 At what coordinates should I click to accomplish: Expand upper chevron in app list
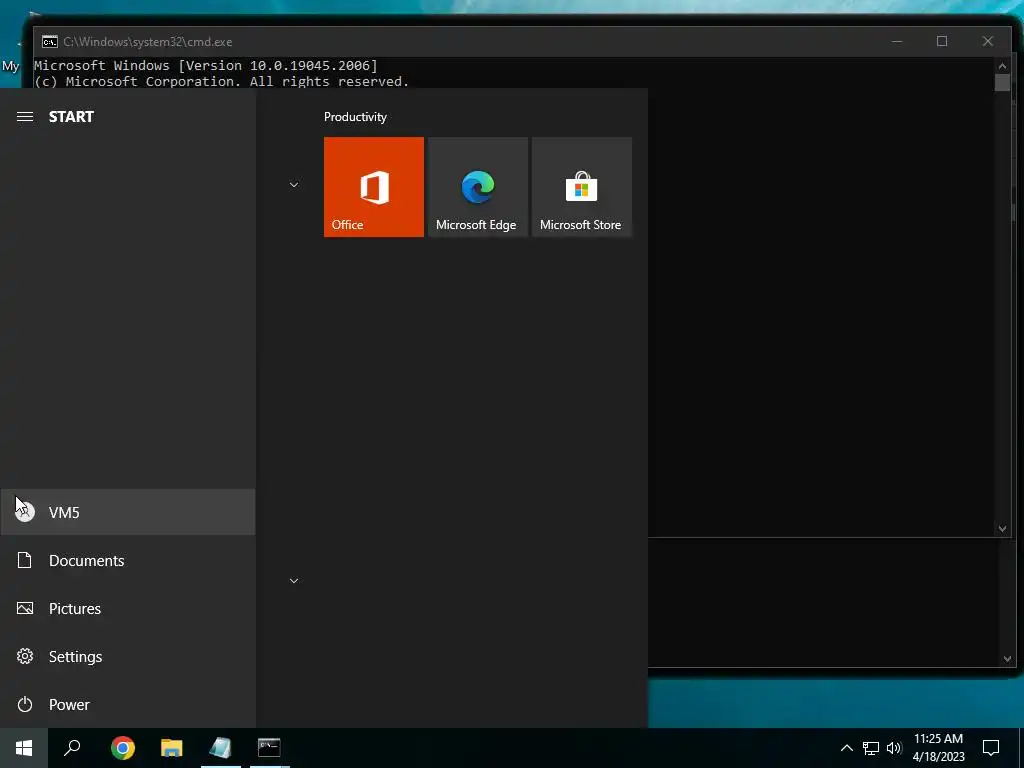point(294,185)
